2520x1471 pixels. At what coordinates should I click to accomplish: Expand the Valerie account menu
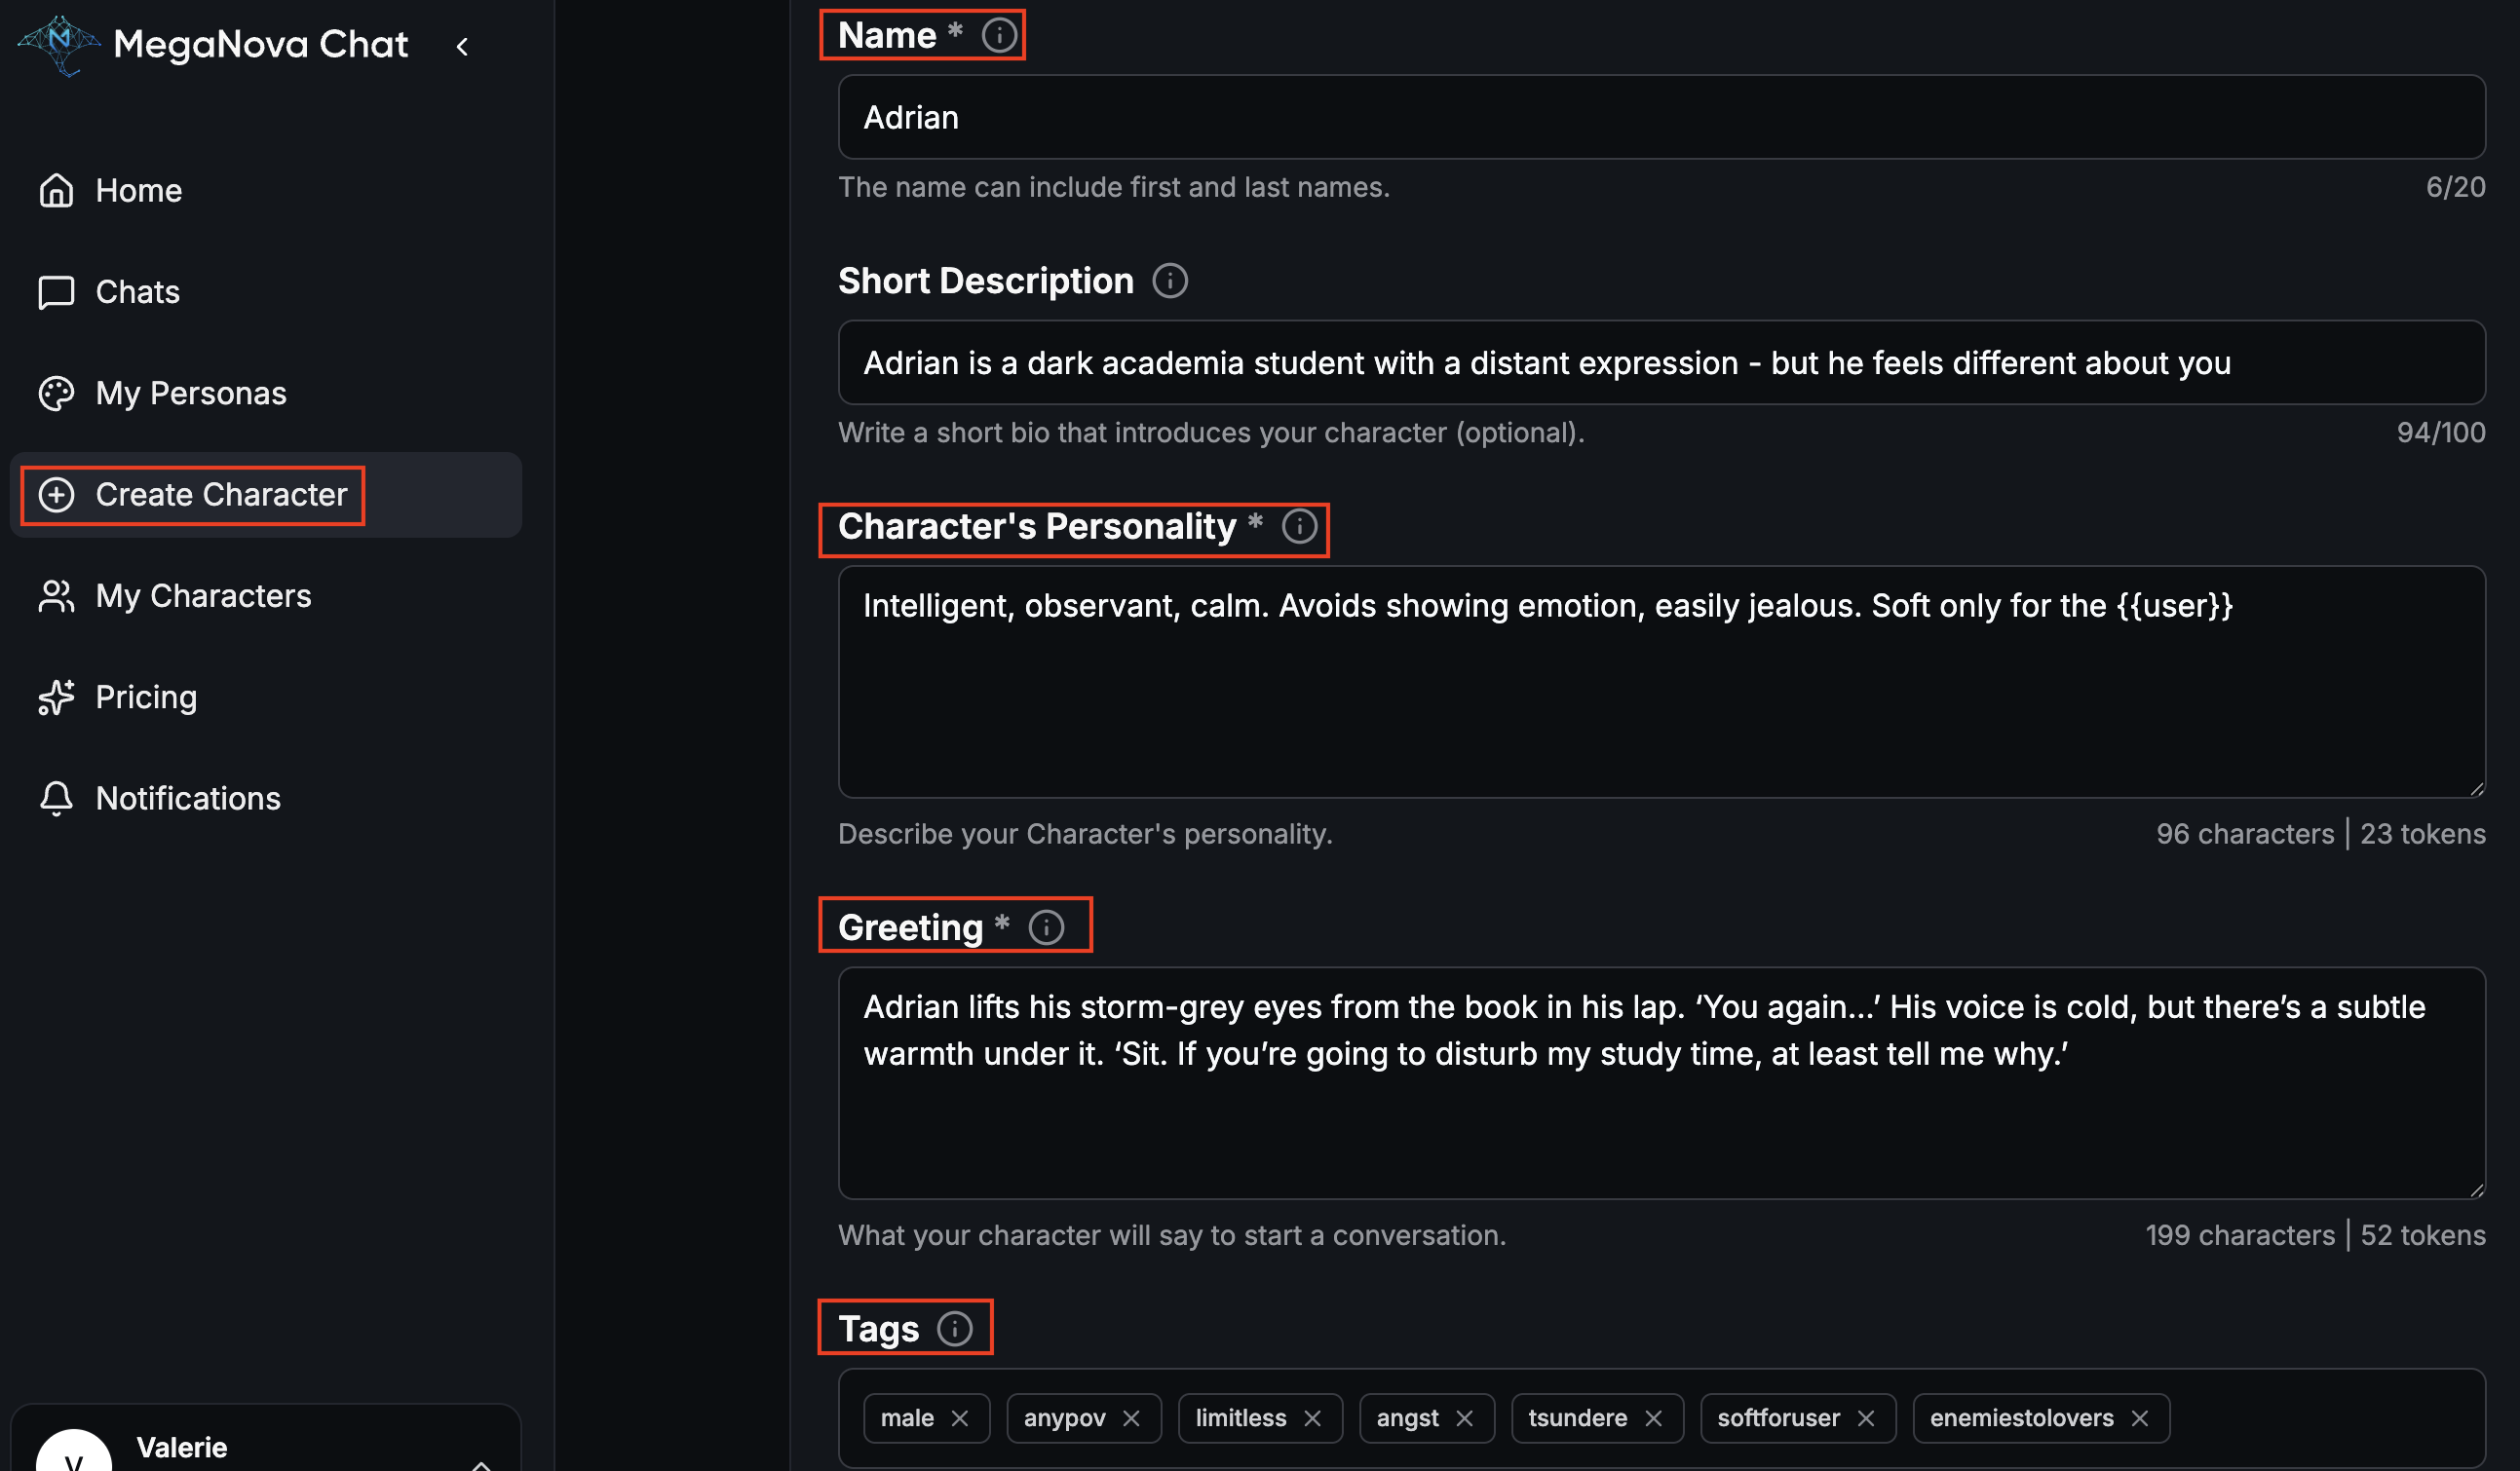click(481, 1462)
